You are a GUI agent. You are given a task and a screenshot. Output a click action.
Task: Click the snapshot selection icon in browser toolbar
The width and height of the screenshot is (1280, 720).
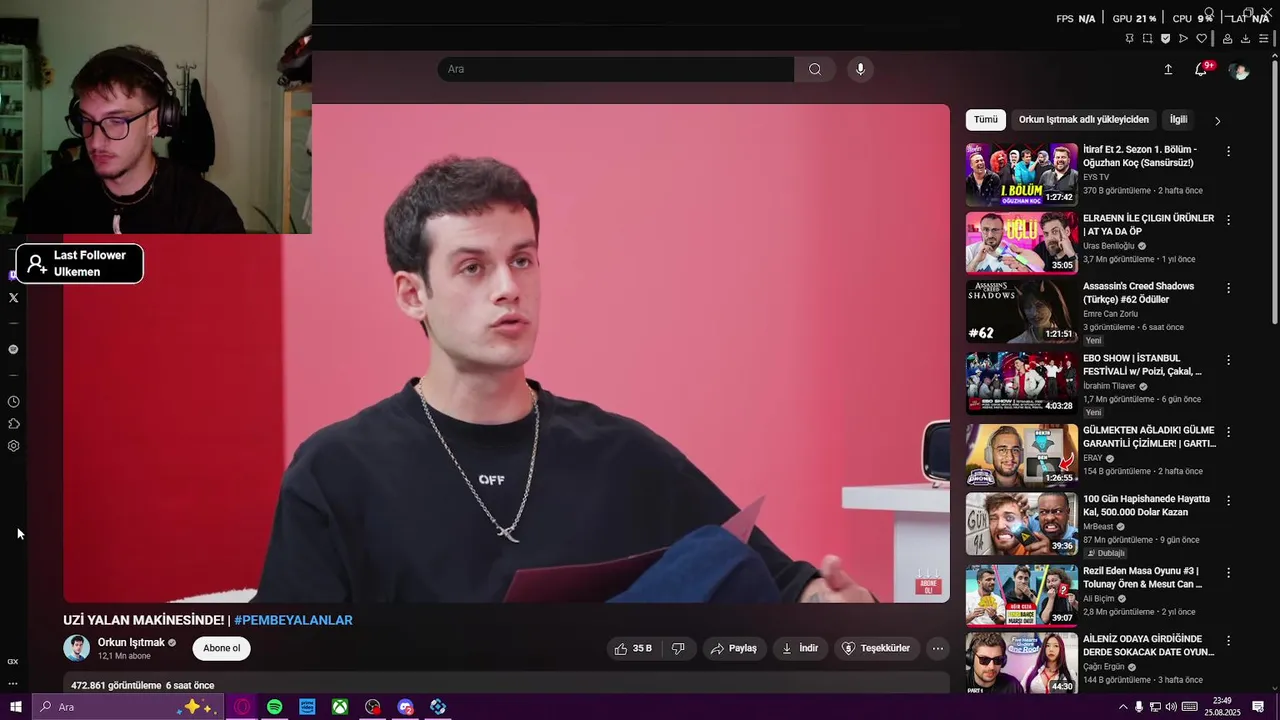pos(1147,39)
